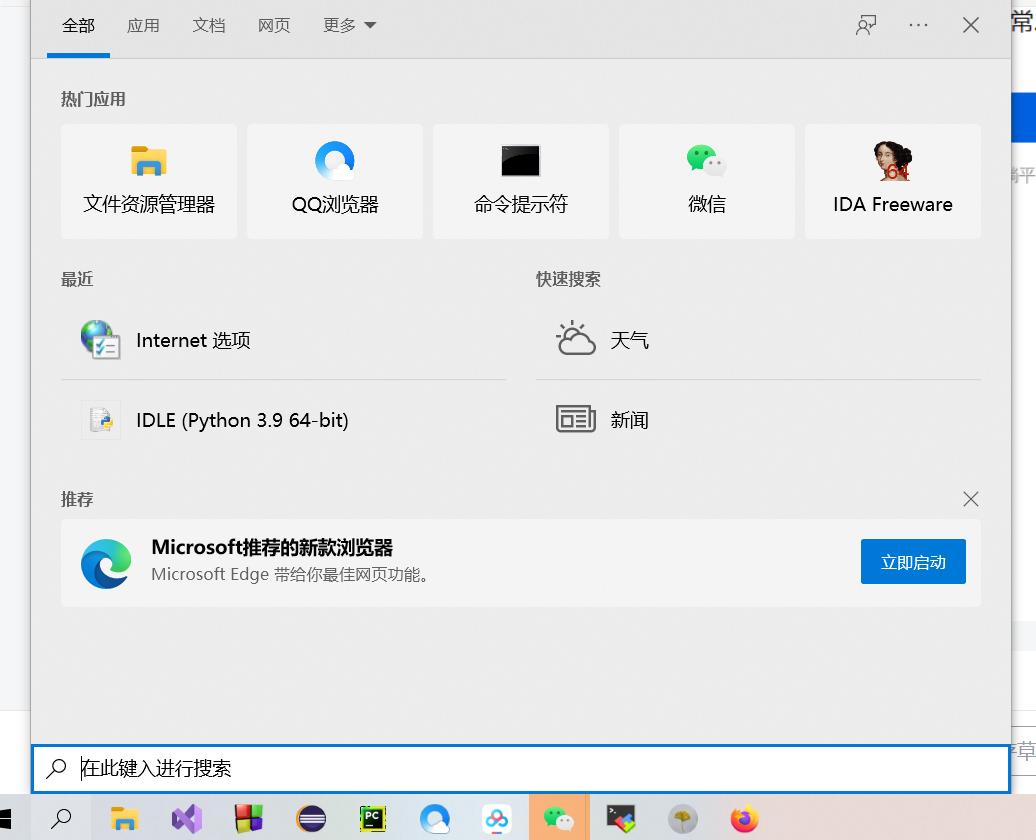Viewport: 1036px width, 840px height.
Task: Open Baidu Netdisk on the taskbar
Action: pos(497,820)
